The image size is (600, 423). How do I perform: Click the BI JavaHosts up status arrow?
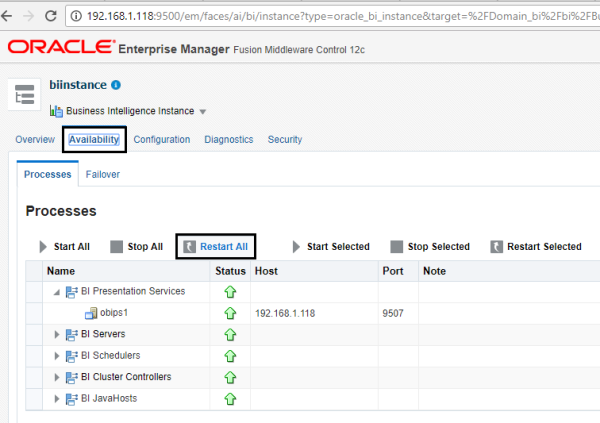click(x=230, y=399)
